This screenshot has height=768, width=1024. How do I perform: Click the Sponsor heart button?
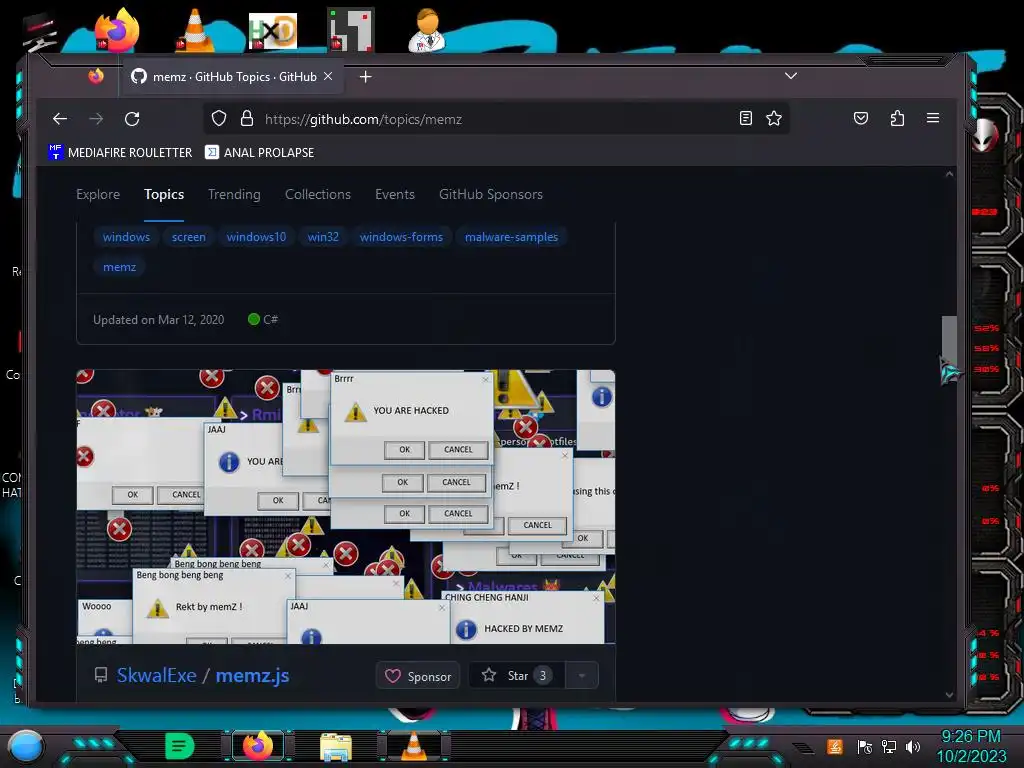pyautogui.click(x=418, y=676)
